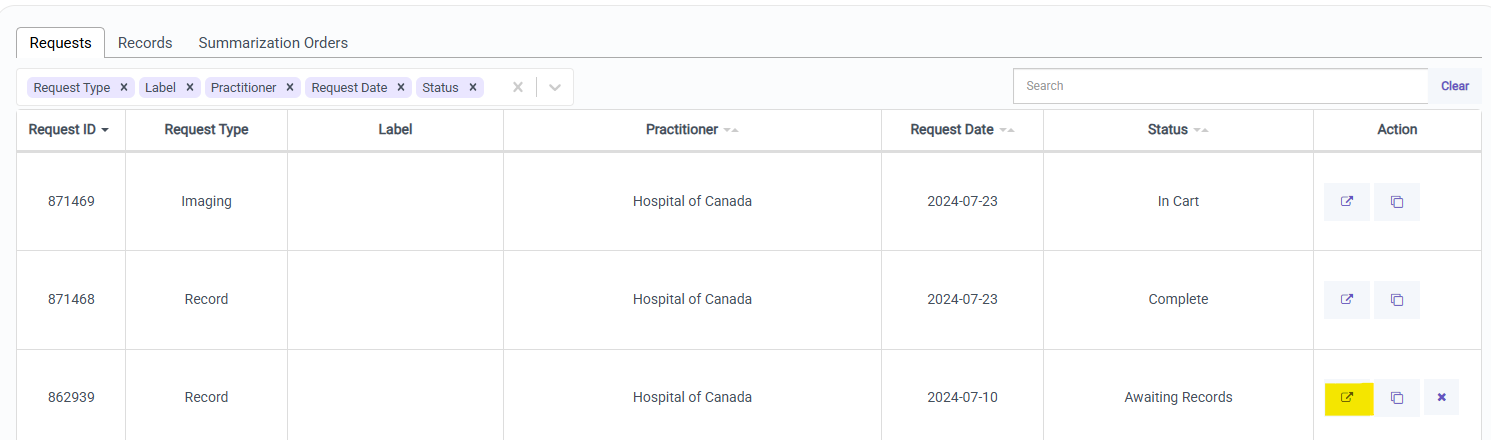Remove the Label filter chip
Screen dimensions: 1491x440
(190, 87)
